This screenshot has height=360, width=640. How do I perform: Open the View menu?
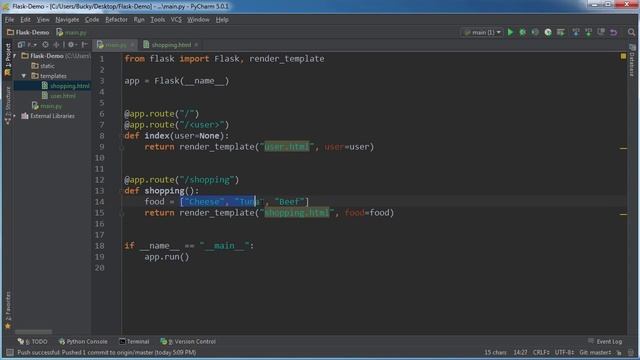(43, 20)
